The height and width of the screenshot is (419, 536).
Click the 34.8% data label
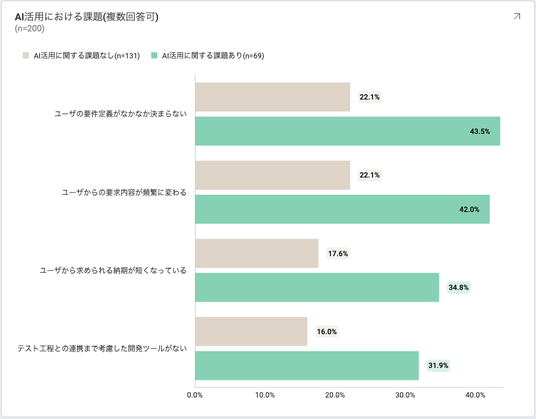pyautogui.click(x=458, y=287)
